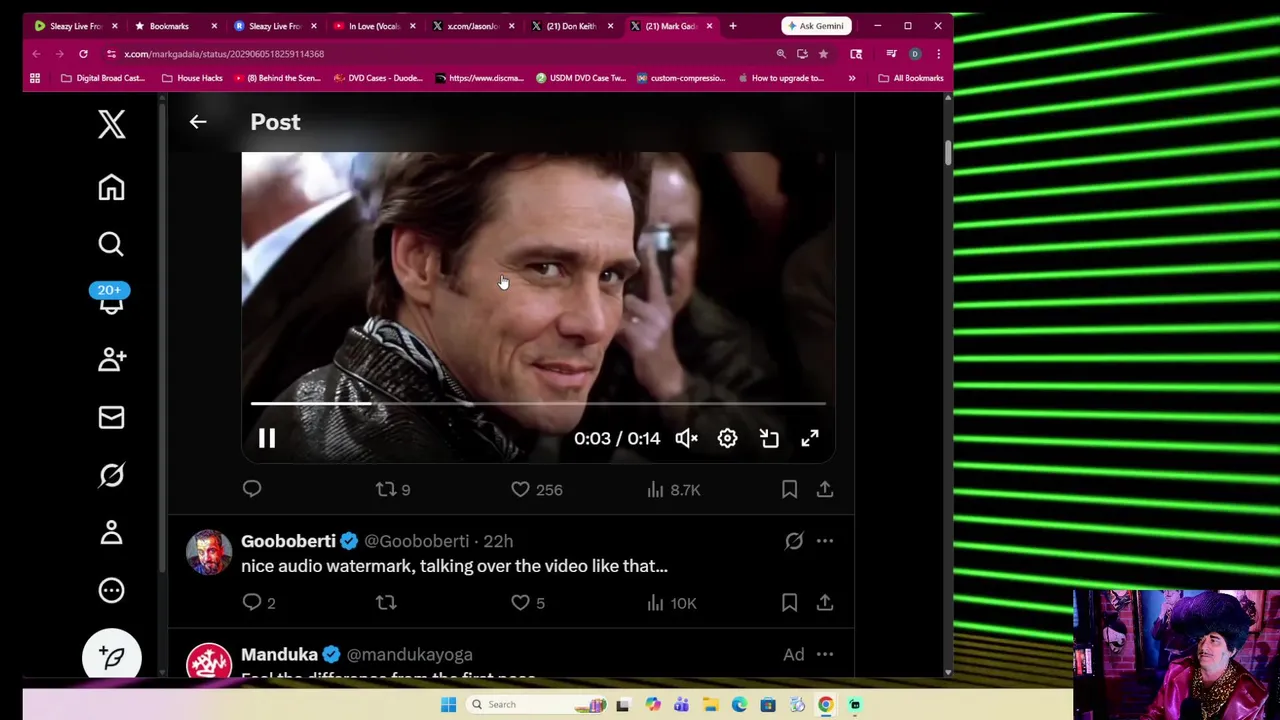
Task: Open Microsoft Edge from taskbar
Action: pos(739,705)
